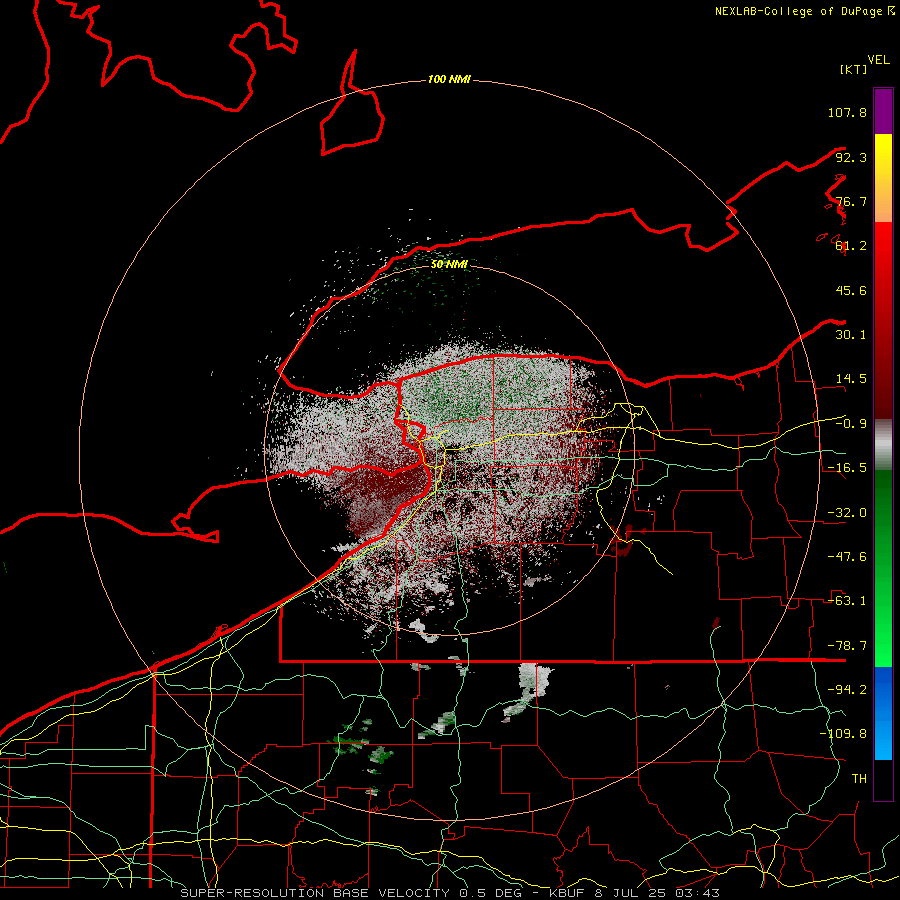The height and width of the screenshot is (900, 900).
Task: Click the 100 NMI range ring label
Action: click(449, 79)
